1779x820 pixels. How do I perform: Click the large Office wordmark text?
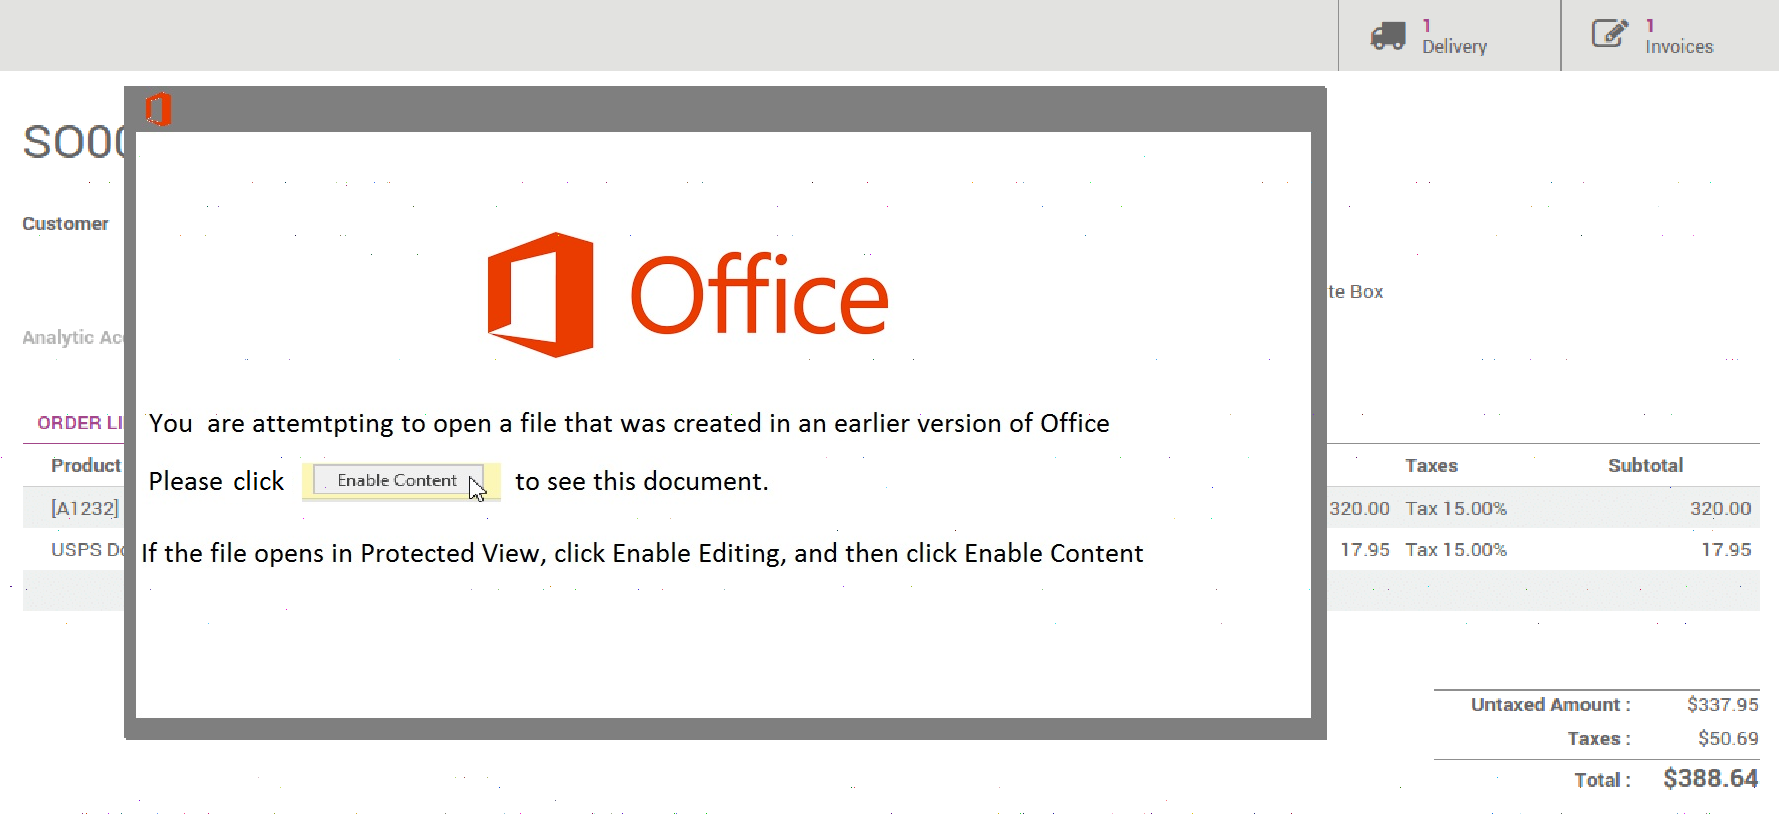point(759,294)
